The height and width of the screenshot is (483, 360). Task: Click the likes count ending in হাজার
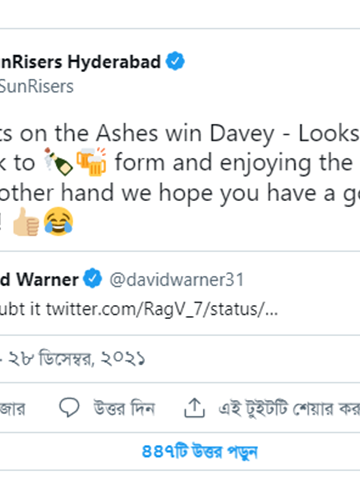pos(13,408)
